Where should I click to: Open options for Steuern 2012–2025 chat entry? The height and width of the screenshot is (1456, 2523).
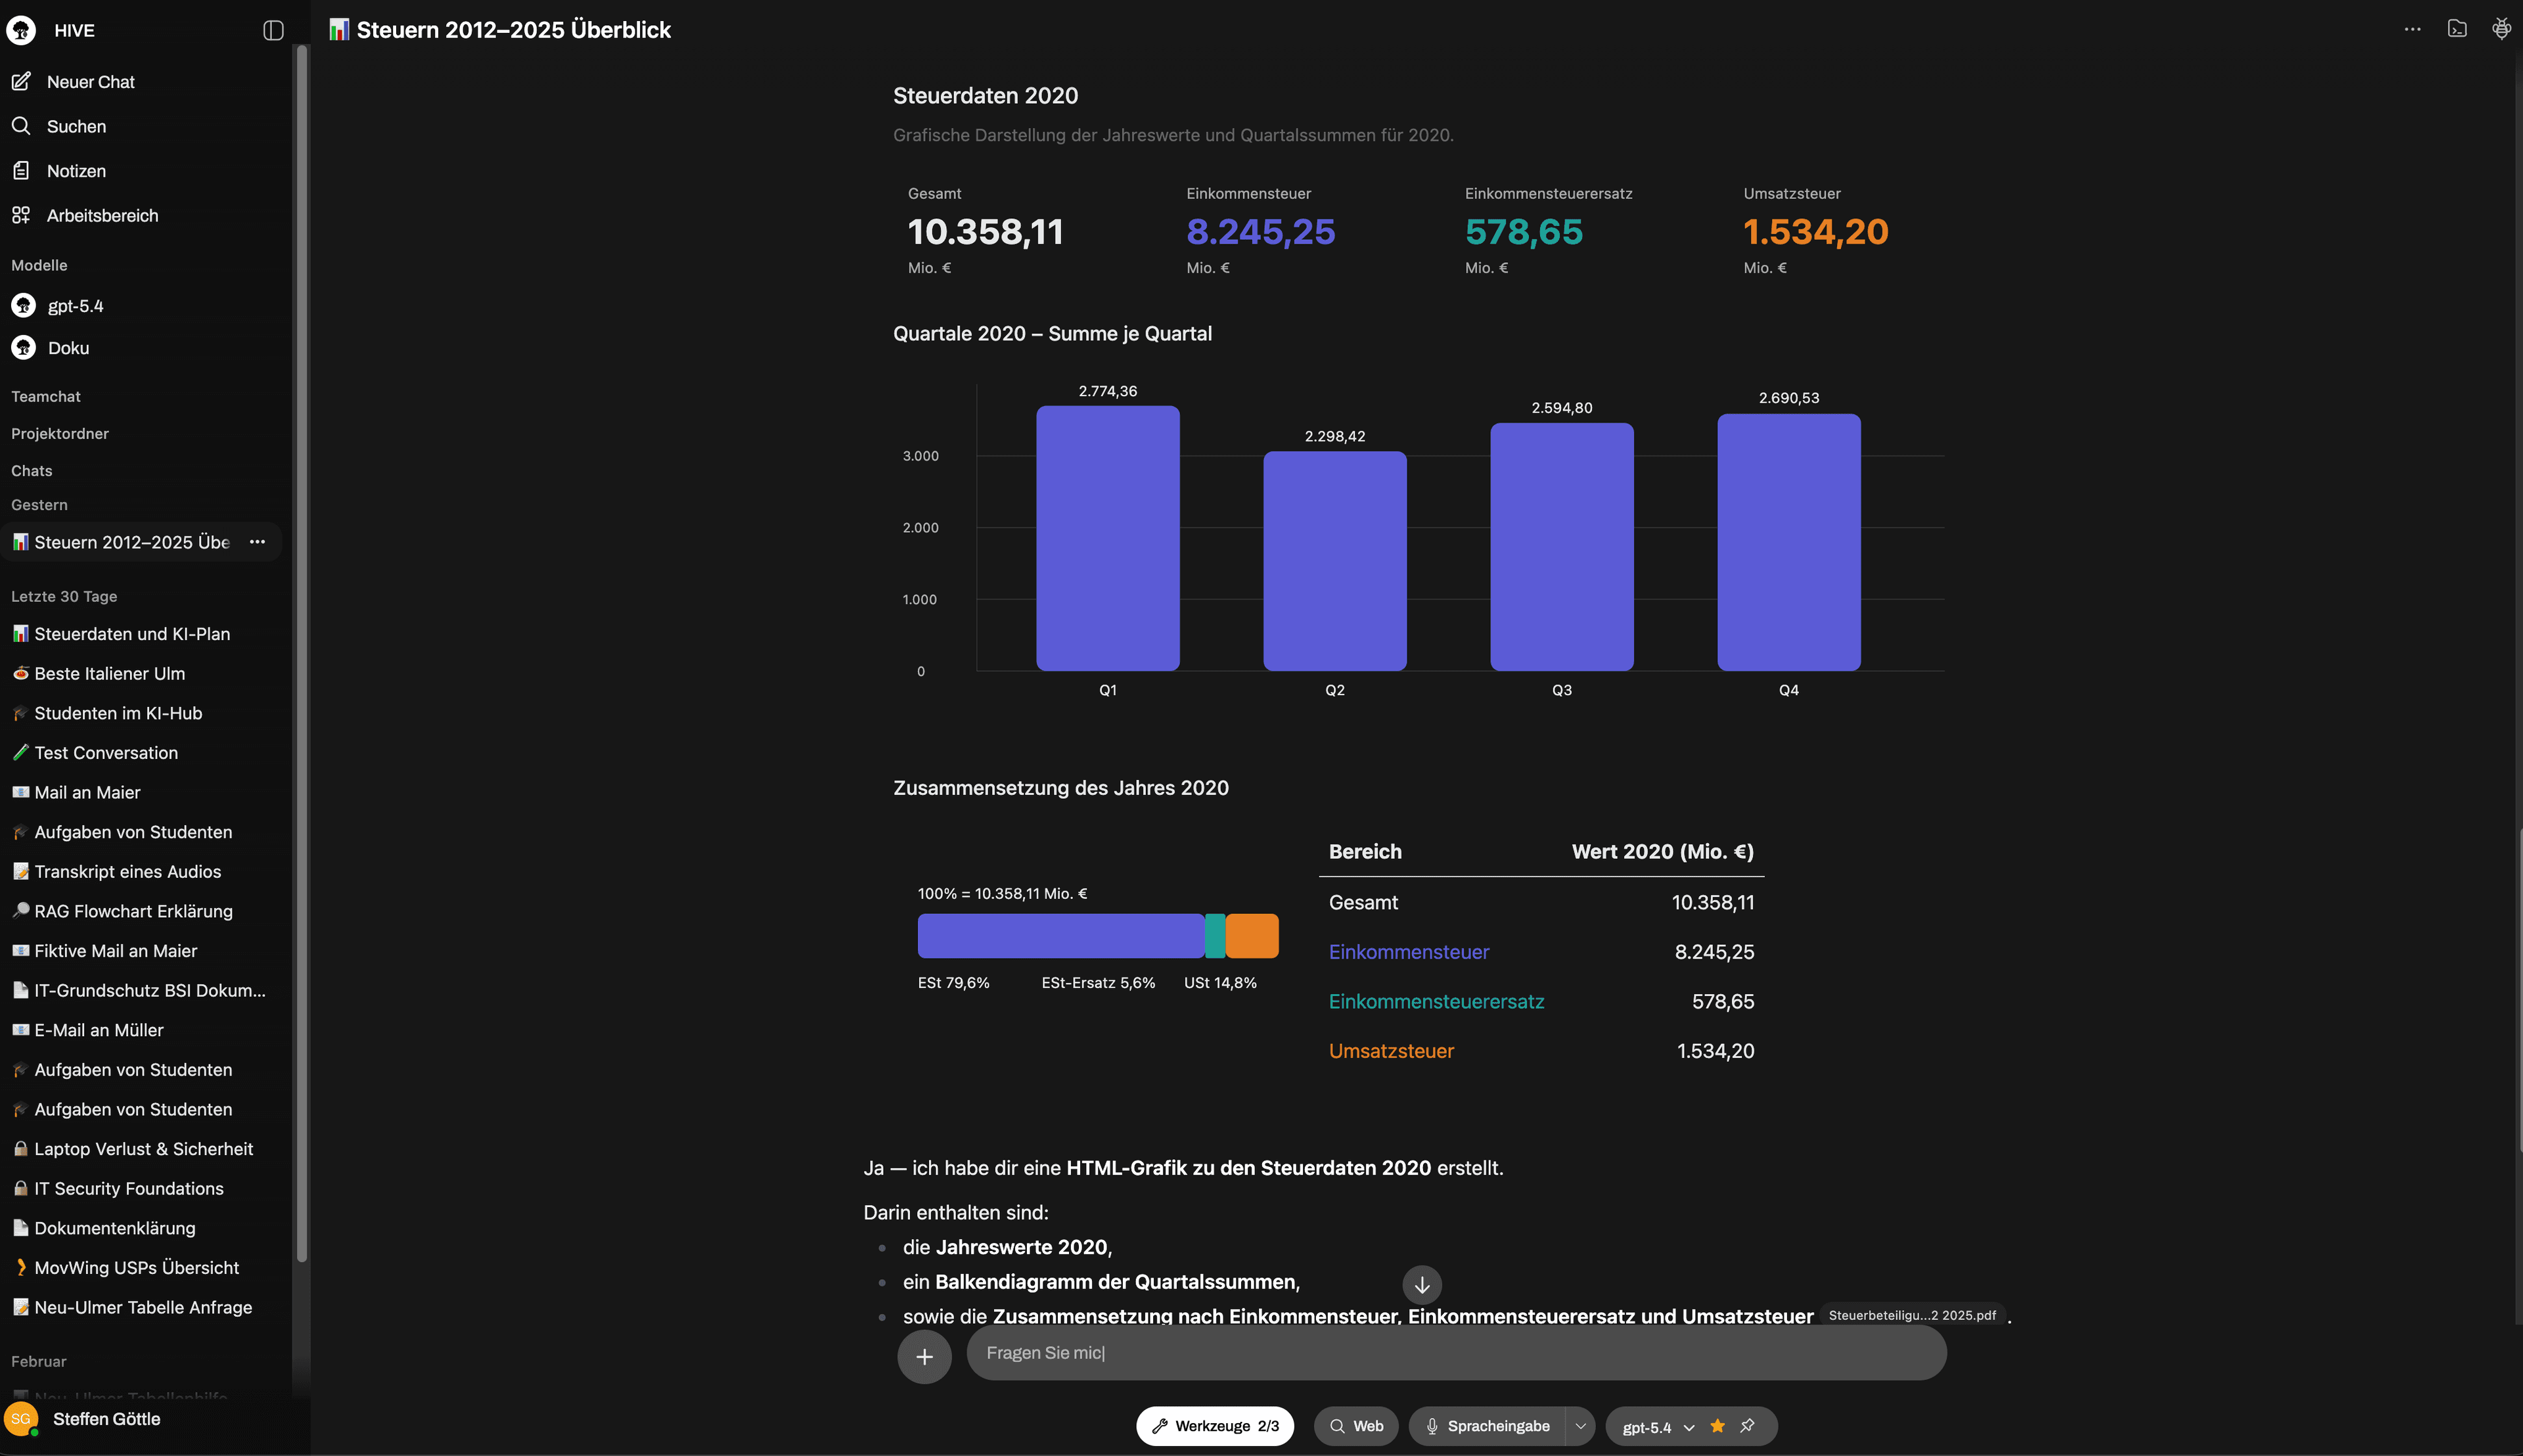click(257, 541)
